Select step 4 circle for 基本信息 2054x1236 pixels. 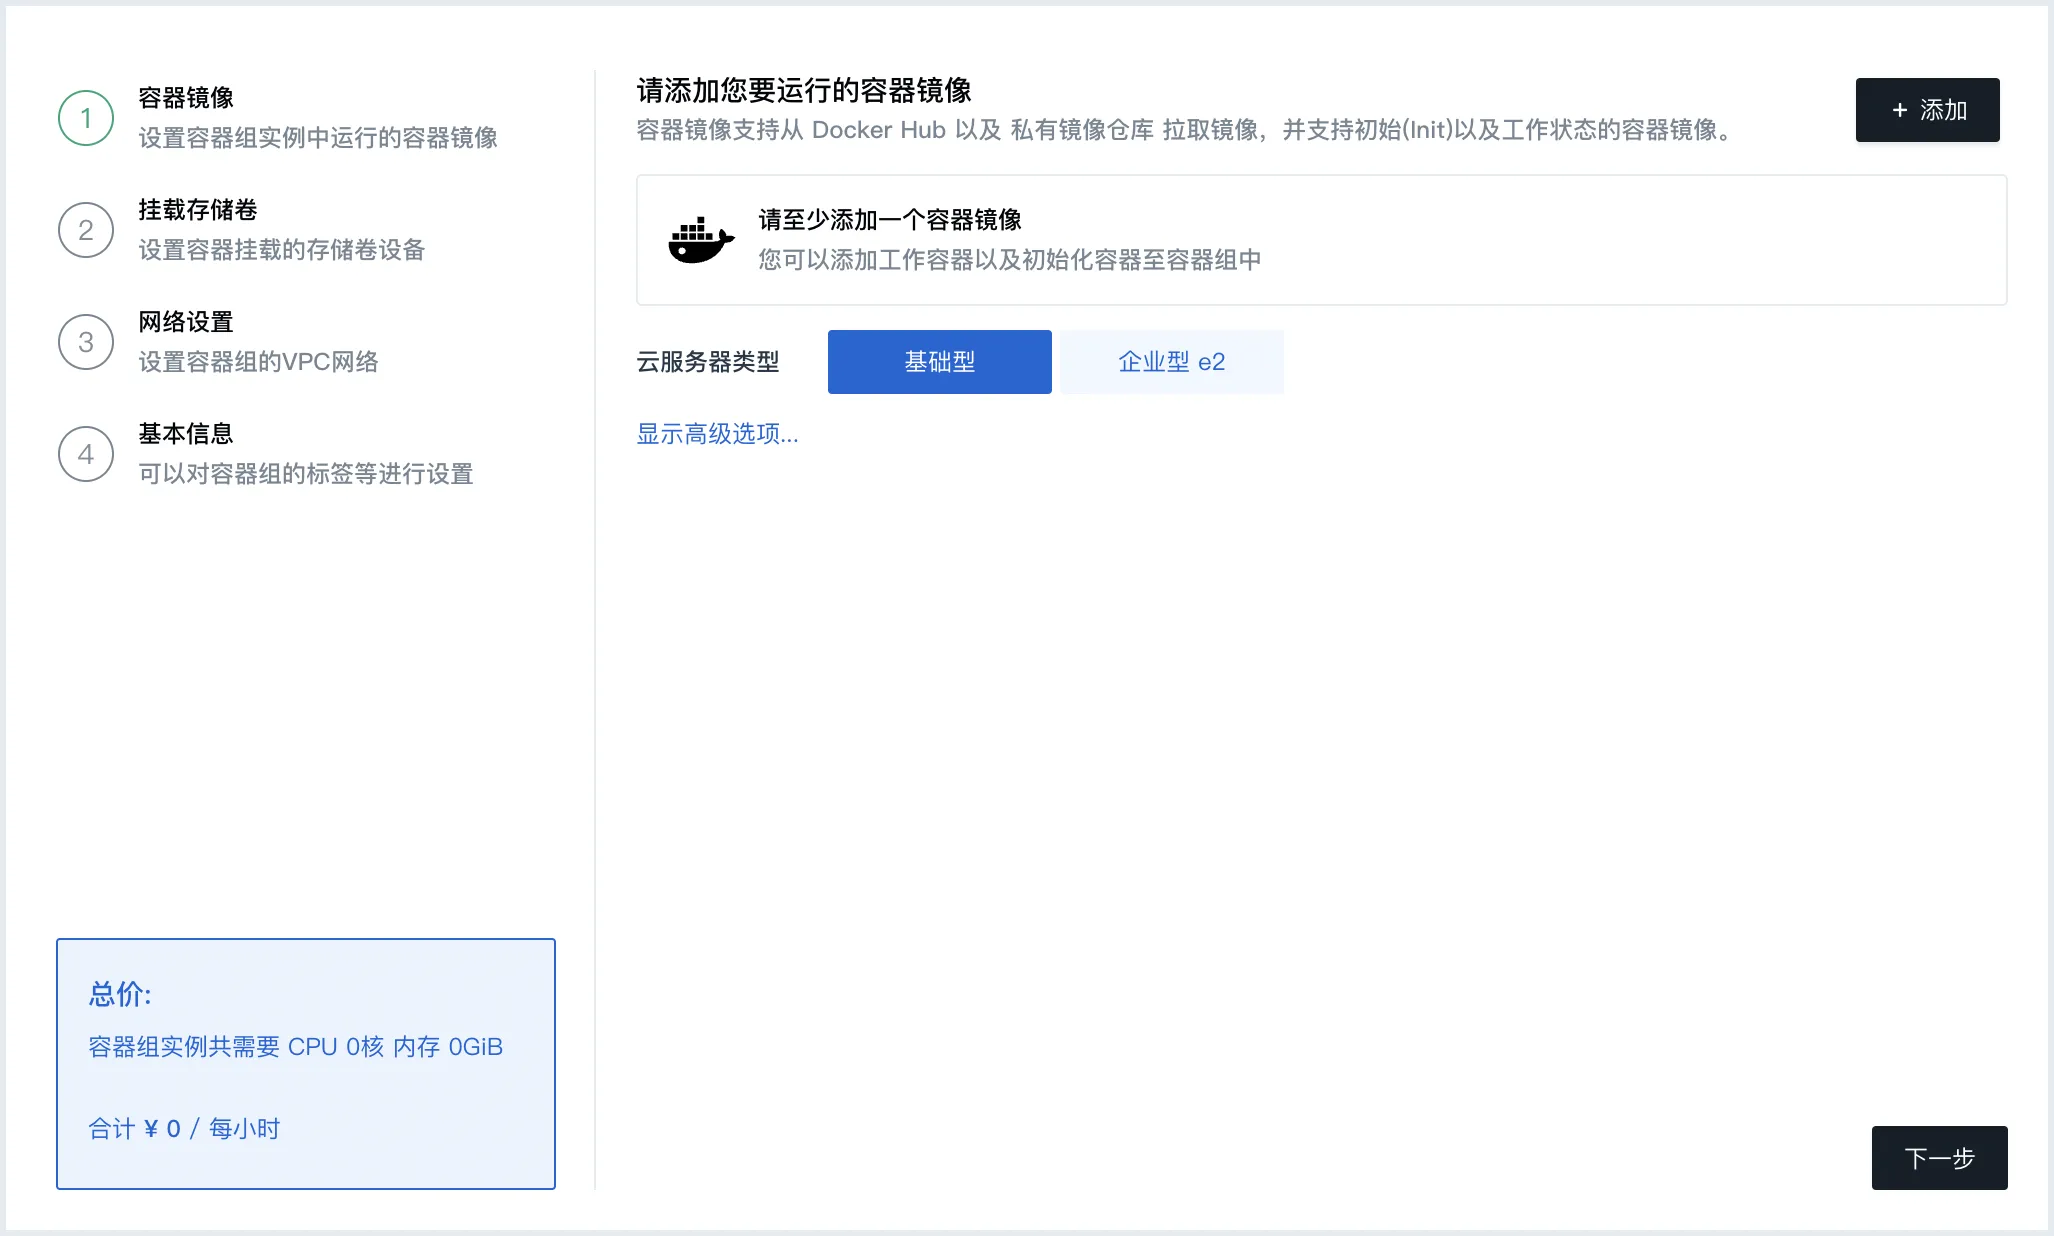tap(86, 454)
